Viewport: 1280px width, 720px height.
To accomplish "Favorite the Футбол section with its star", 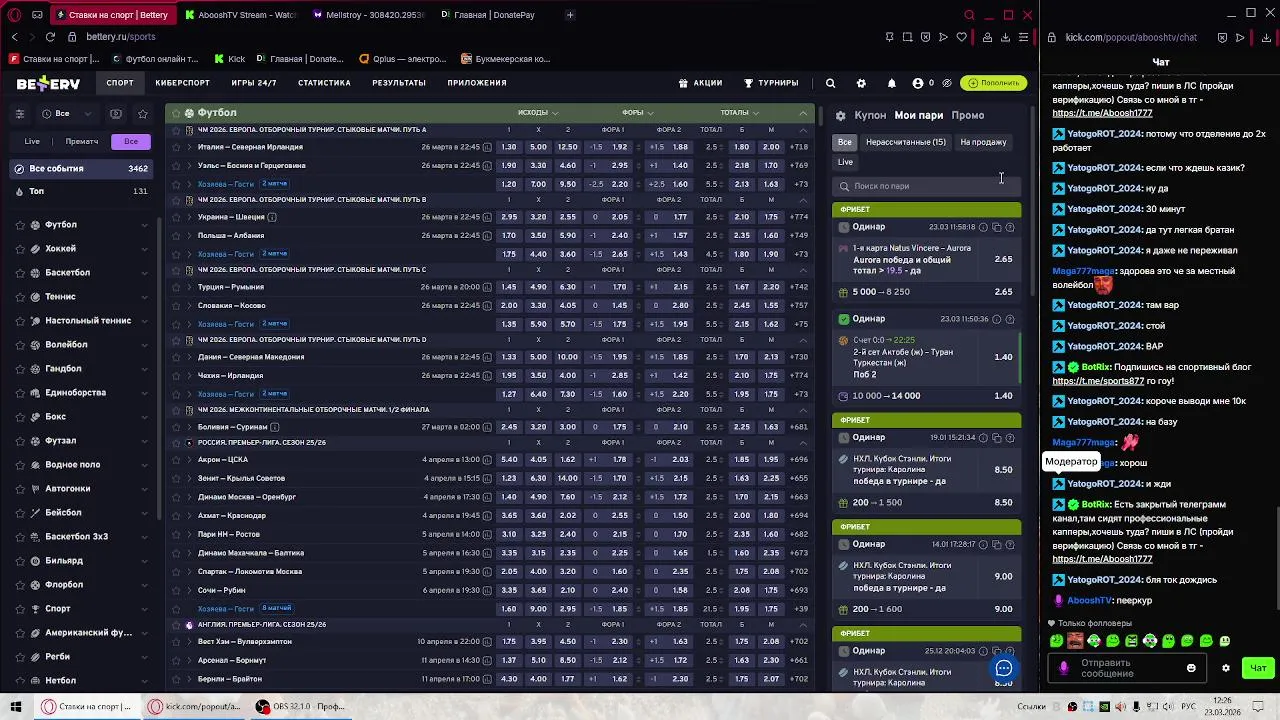I will pos(176,113).
